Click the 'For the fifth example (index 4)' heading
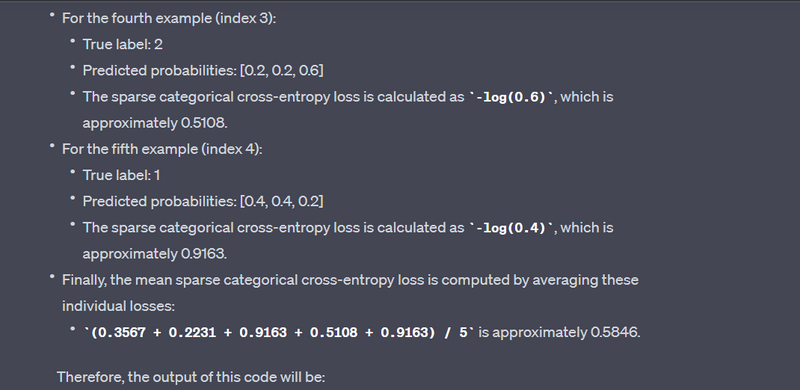800x390 pixels. pyautogui.click(x=162, y=149)
